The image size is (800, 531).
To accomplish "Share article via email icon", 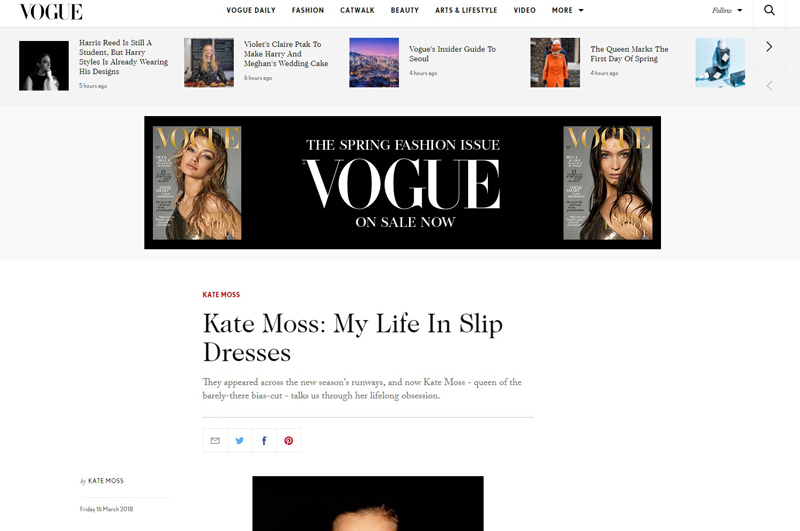I will click(x=215, y=440).
